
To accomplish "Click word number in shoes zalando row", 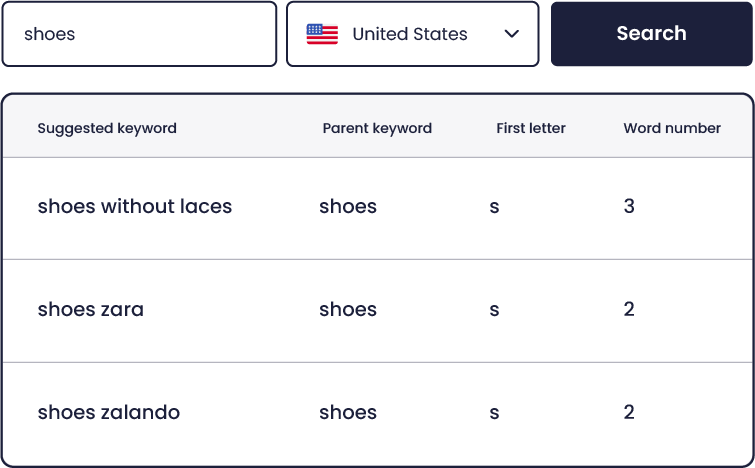I will [629, 412].
